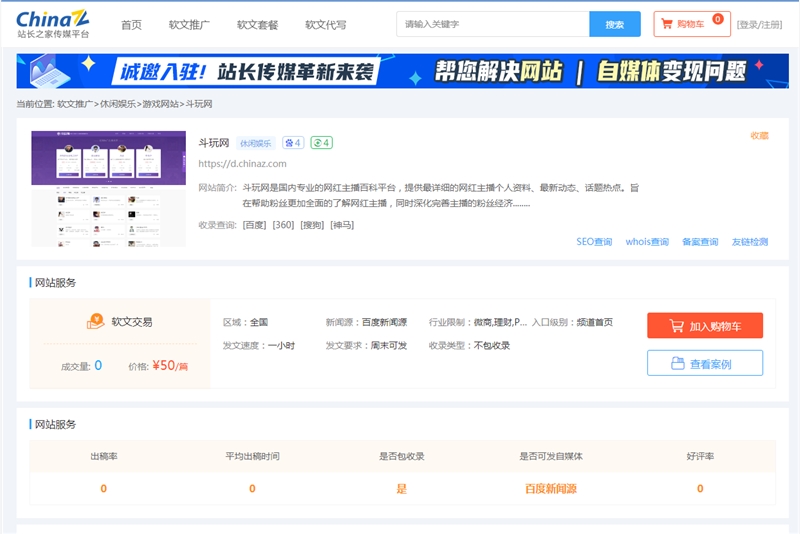Click the 加入购物车 button
The height and width of the screenshot is (534, 800).
tap(705, 325)
